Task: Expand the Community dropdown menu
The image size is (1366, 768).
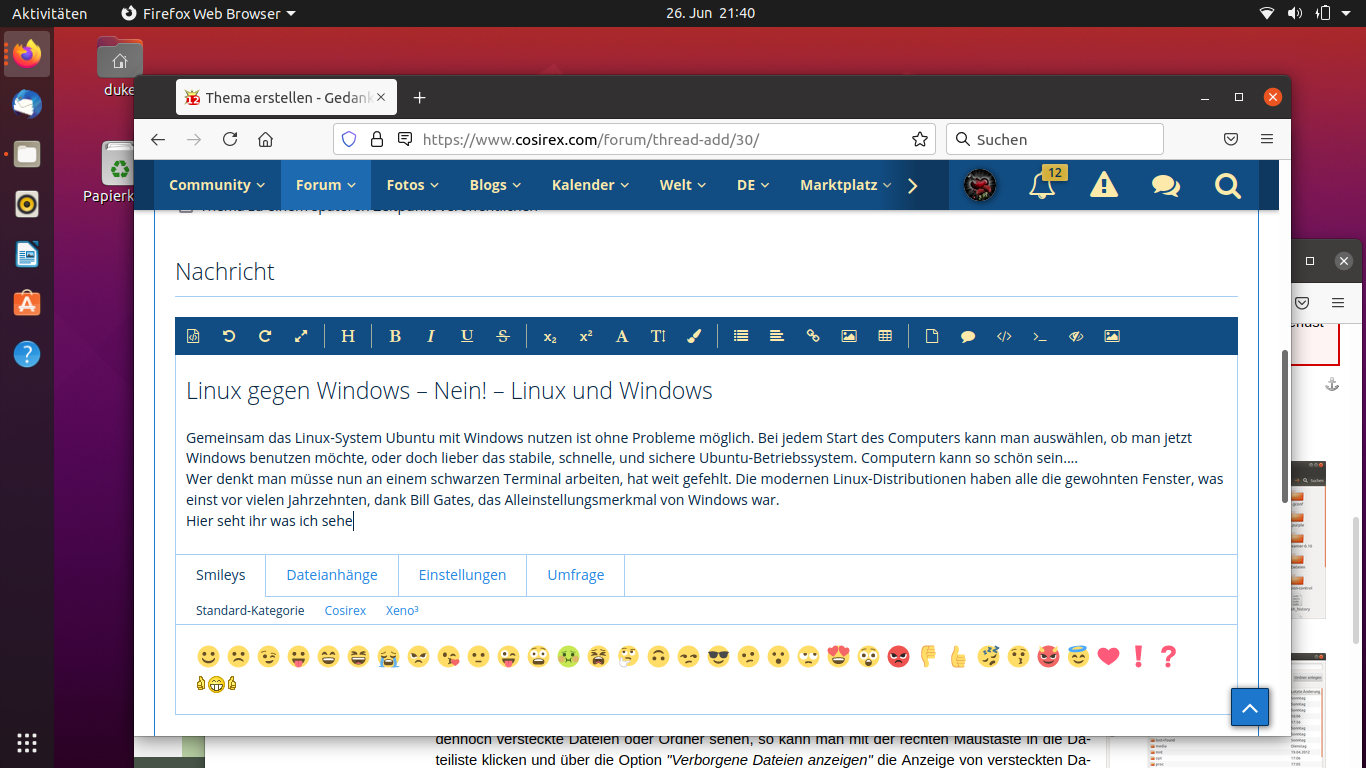Action: [217, 185]
